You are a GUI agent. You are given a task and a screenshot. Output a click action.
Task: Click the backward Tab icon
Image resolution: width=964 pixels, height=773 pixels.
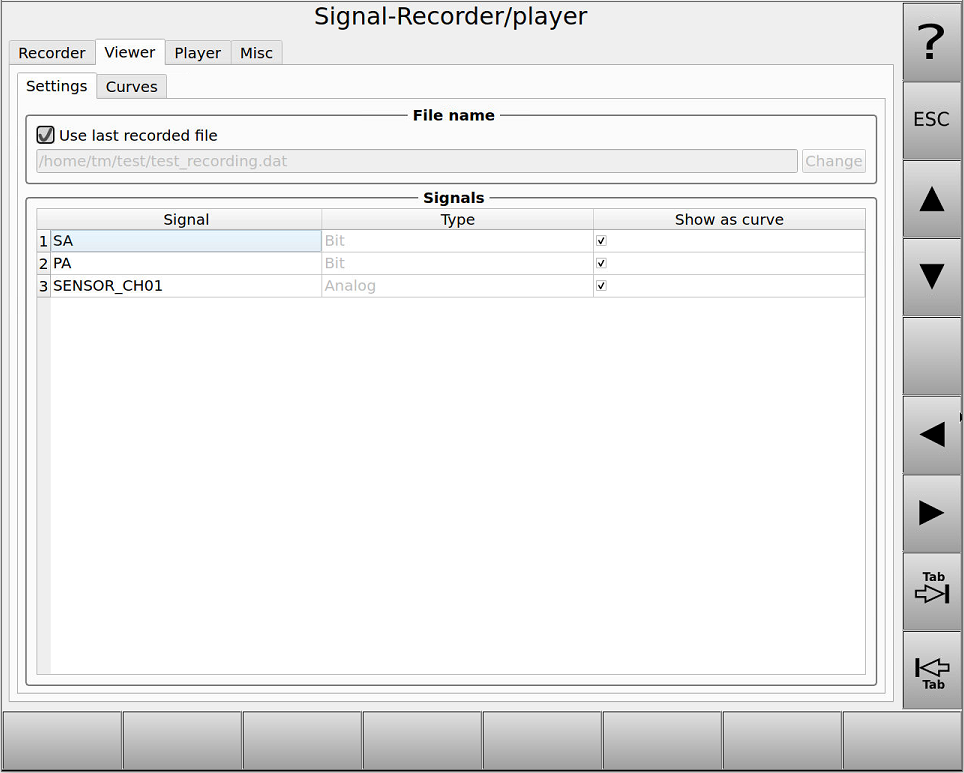click(931, 669)
